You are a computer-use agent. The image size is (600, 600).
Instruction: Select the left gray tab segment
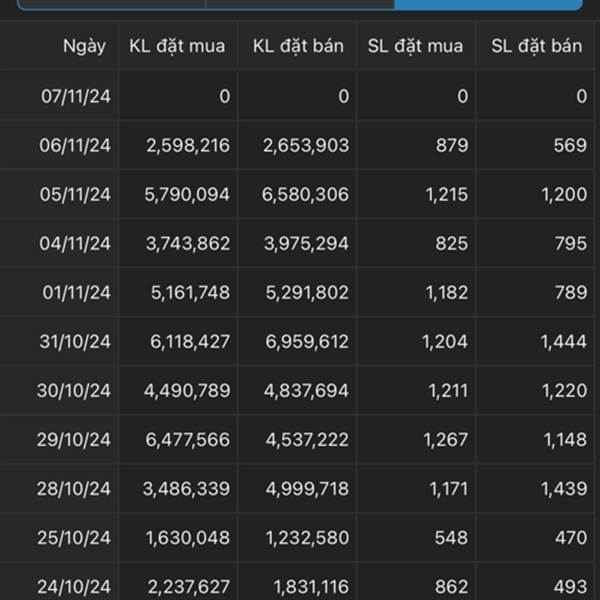pos(112,4)
